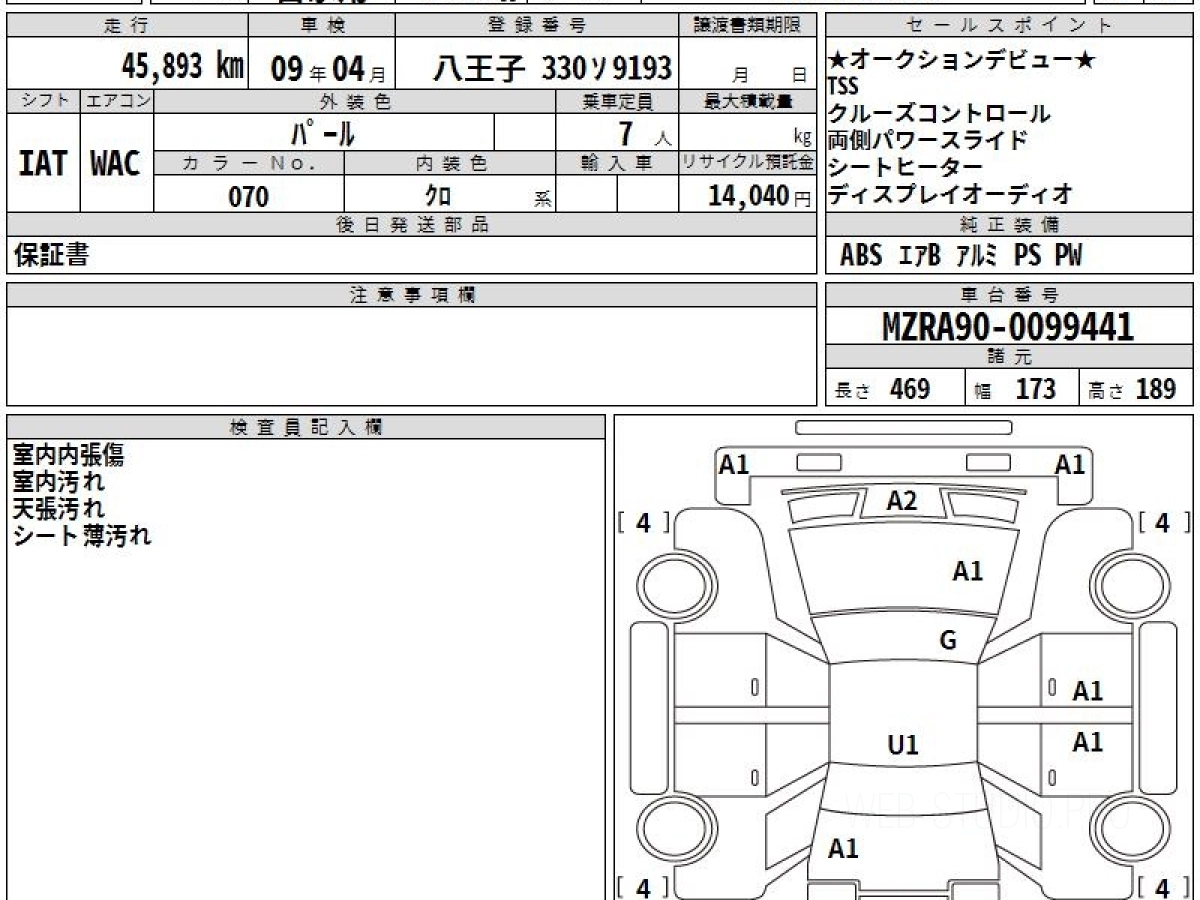Click the height value 高さ 189

tap(1133, 389)
